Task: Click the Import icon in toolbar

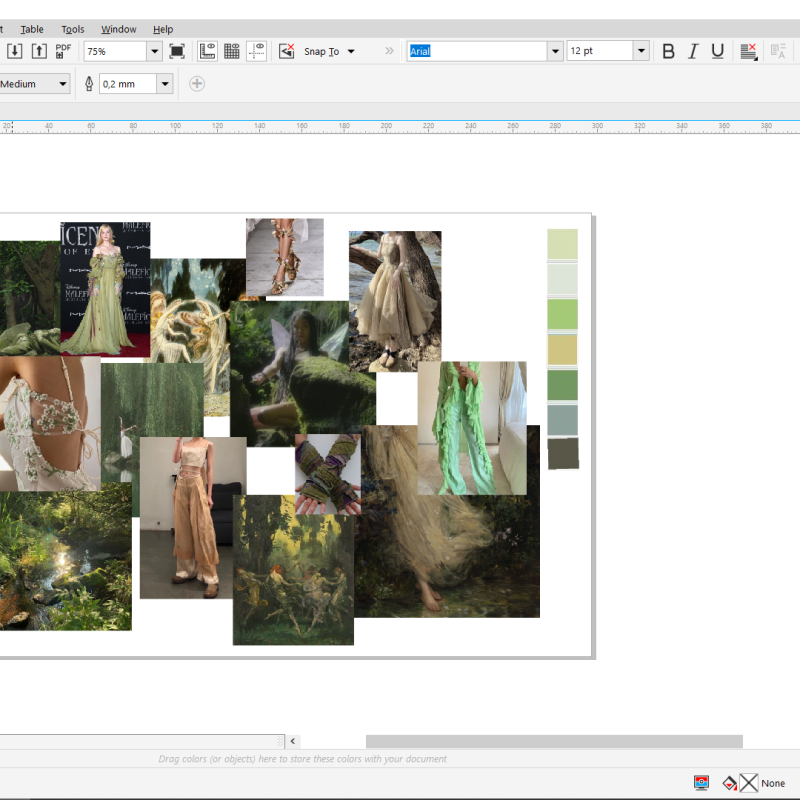Action: 15,51
